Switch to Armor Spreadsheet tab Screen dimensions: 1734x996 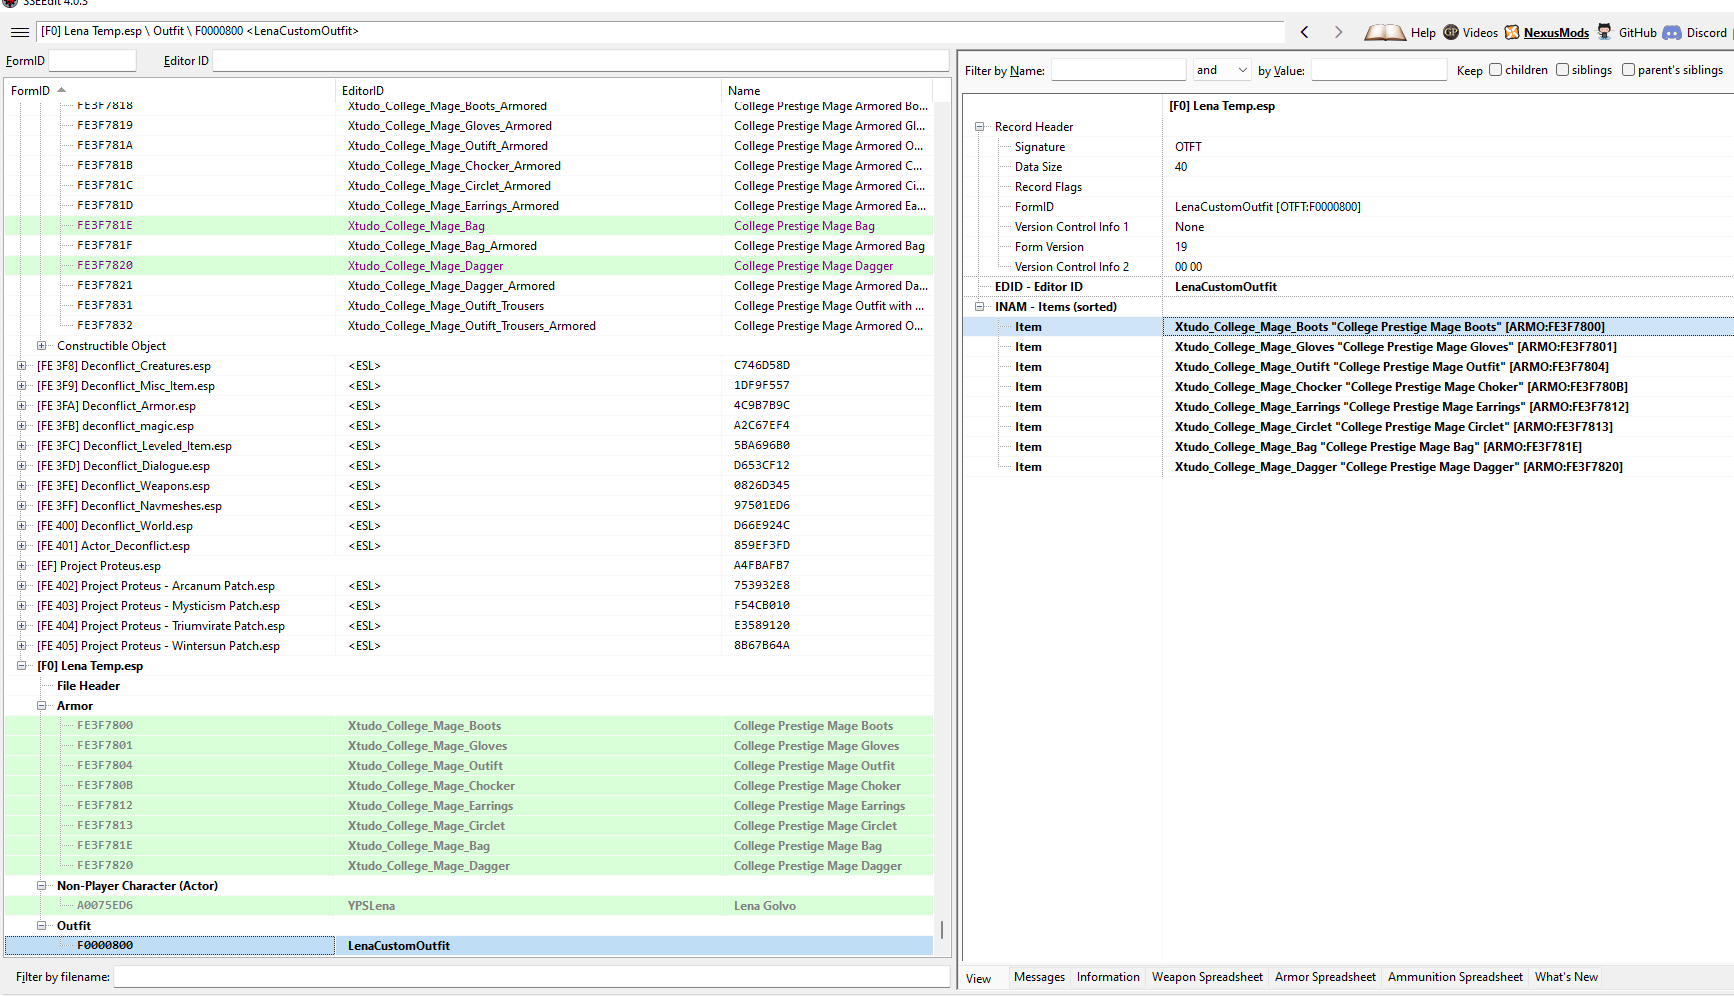click(x=1325, y=977)
